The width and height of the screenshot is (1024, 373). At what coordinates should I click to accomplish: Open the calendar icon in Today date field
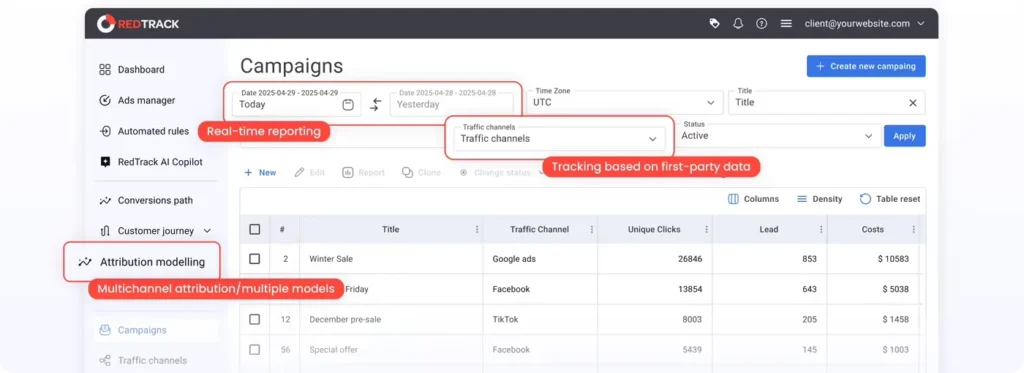348,105
